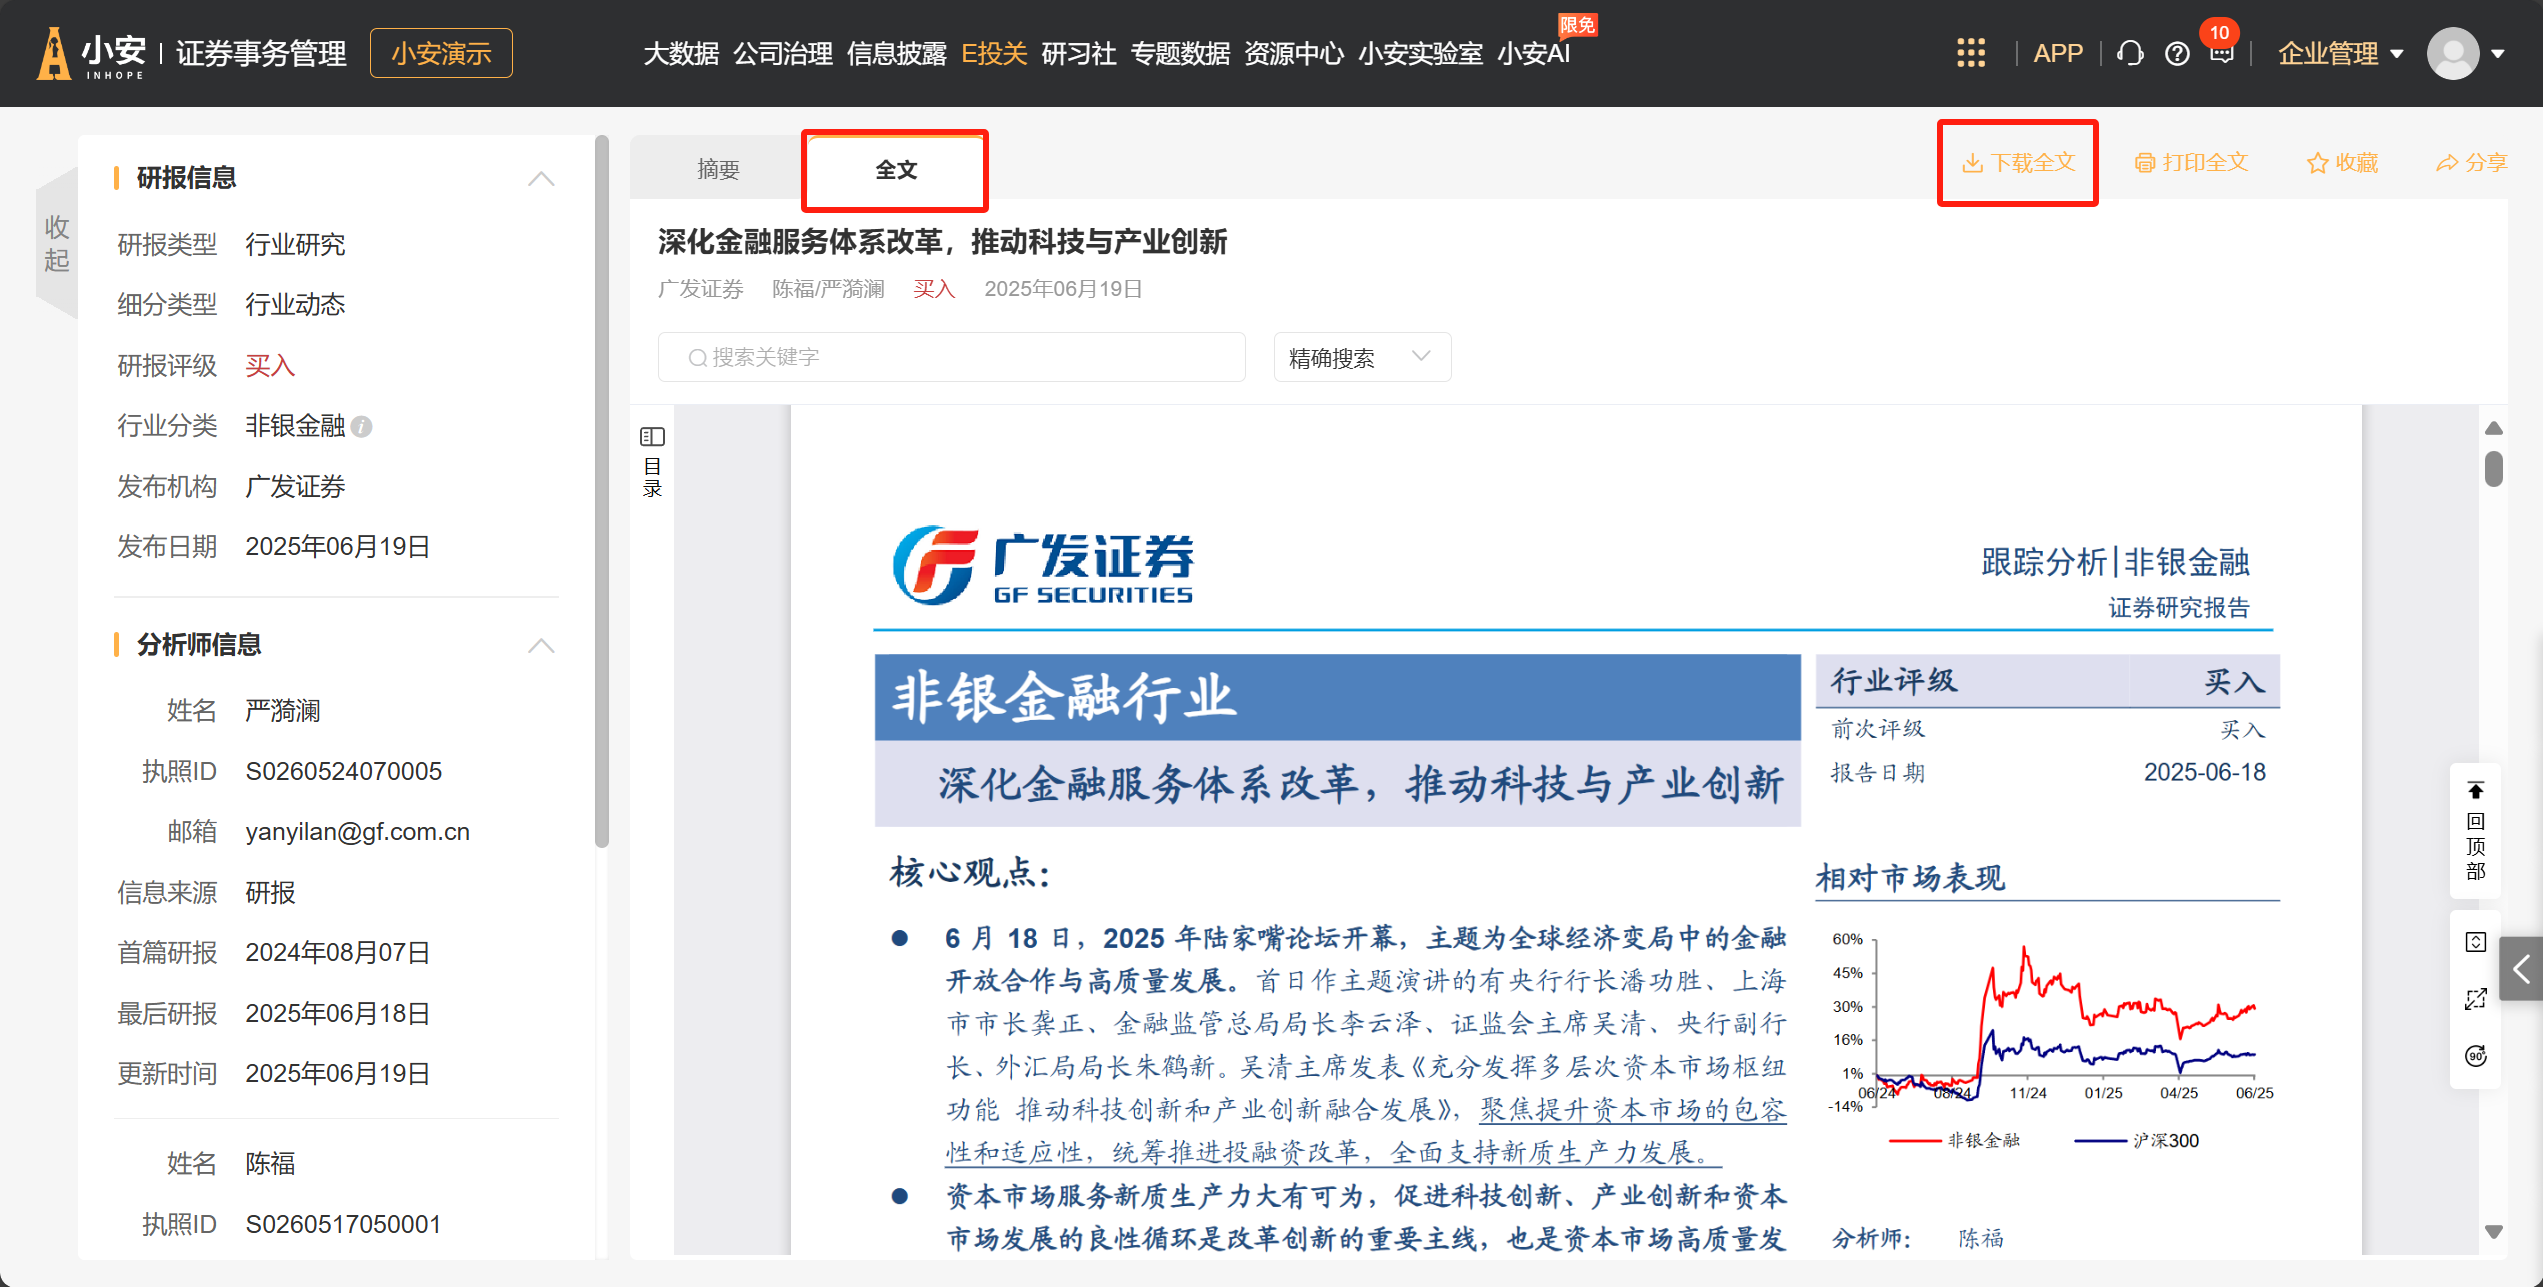
Task: Switch to the 摘要 tab
Action: [718, 169]
